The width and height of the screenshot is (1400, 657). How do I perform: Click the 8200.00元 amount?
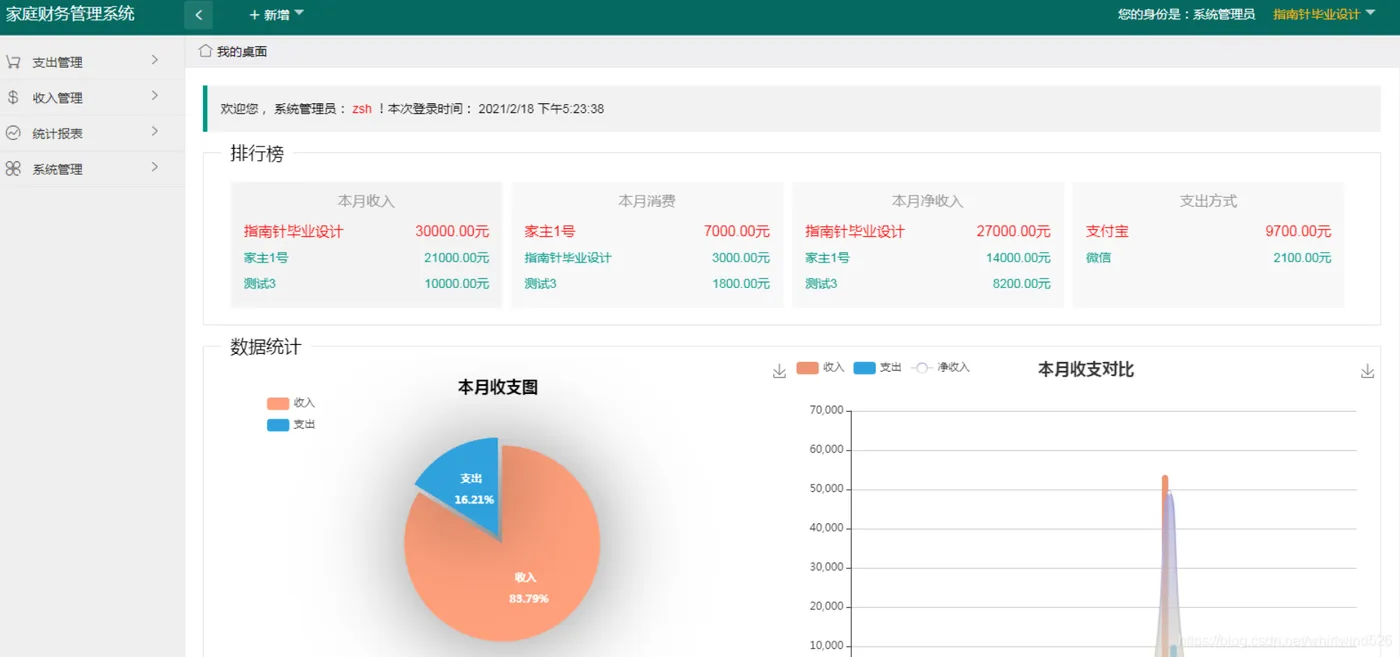coord(1022,284)
